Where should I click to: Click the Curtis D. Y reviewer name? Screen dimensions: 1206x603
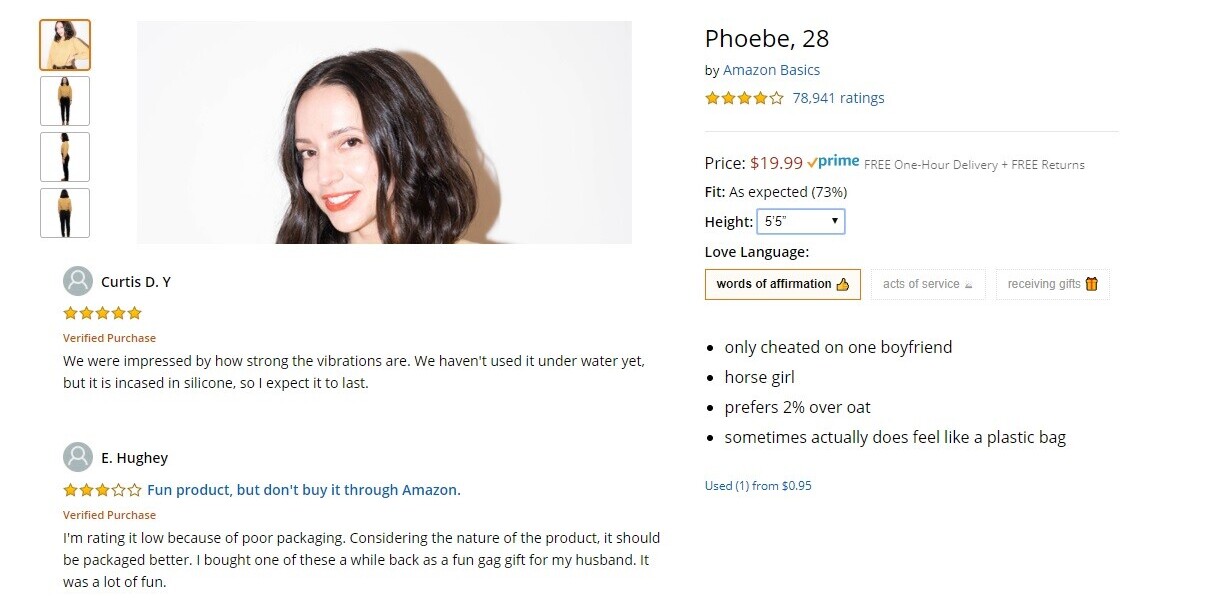(x=136, y=282)
